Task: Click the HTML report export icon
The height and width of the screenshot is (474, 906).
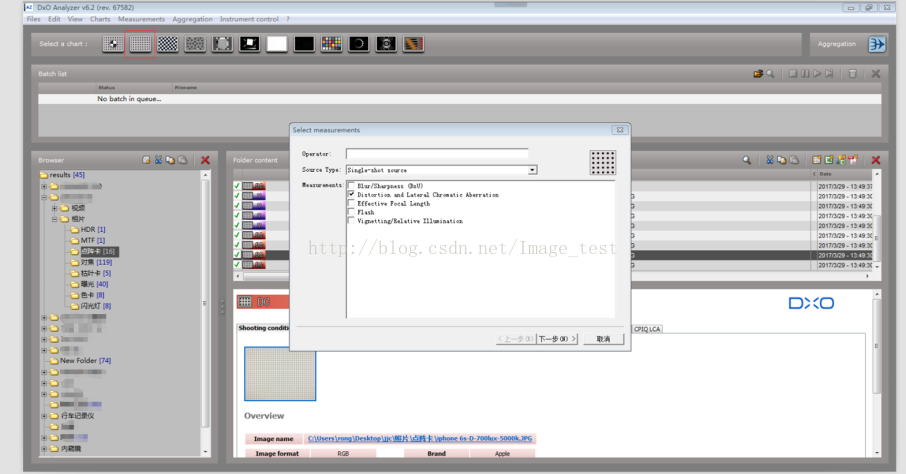Action: click(816, 160)
